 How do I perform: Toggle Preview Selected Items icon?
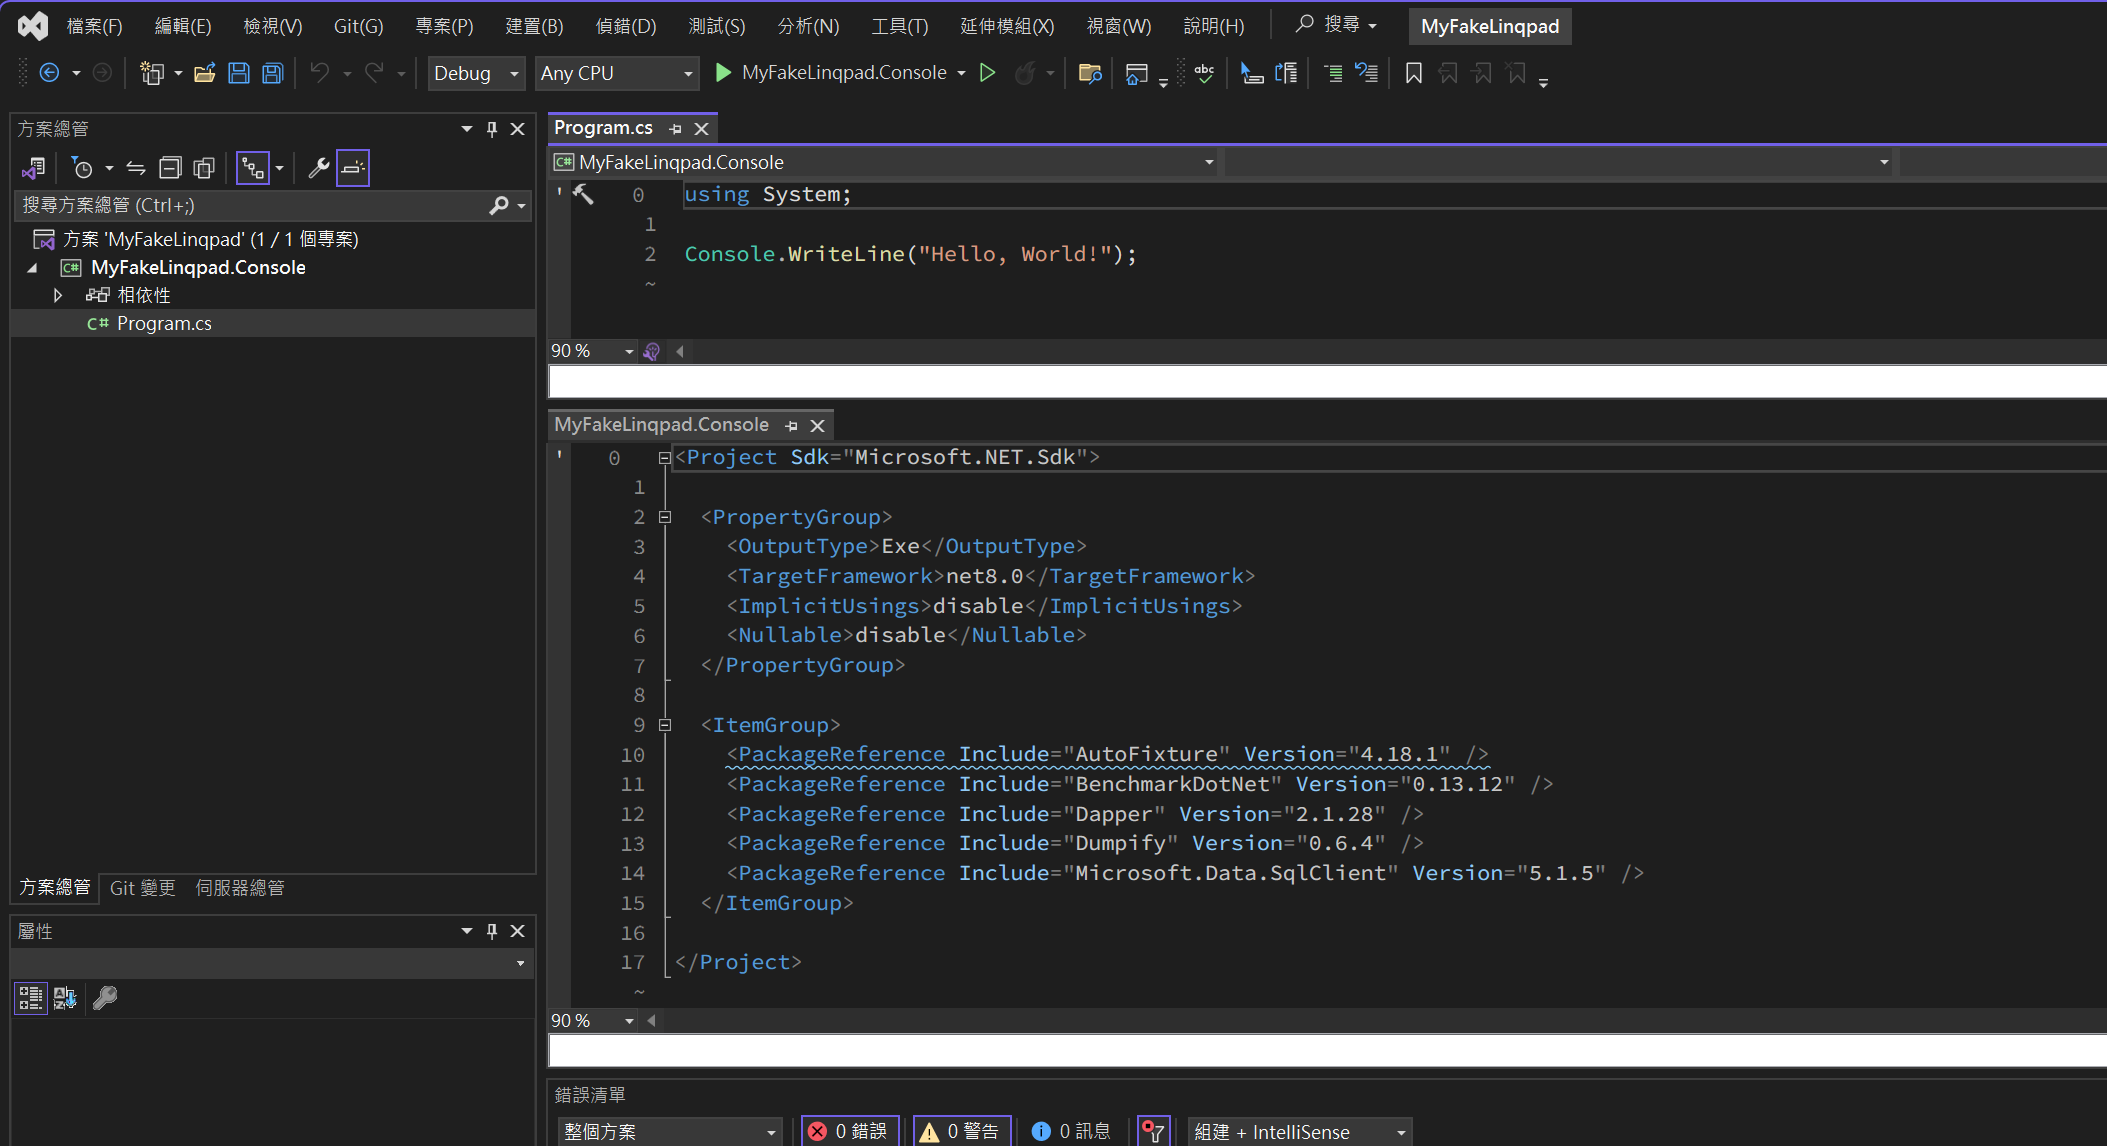coord(353,168)
